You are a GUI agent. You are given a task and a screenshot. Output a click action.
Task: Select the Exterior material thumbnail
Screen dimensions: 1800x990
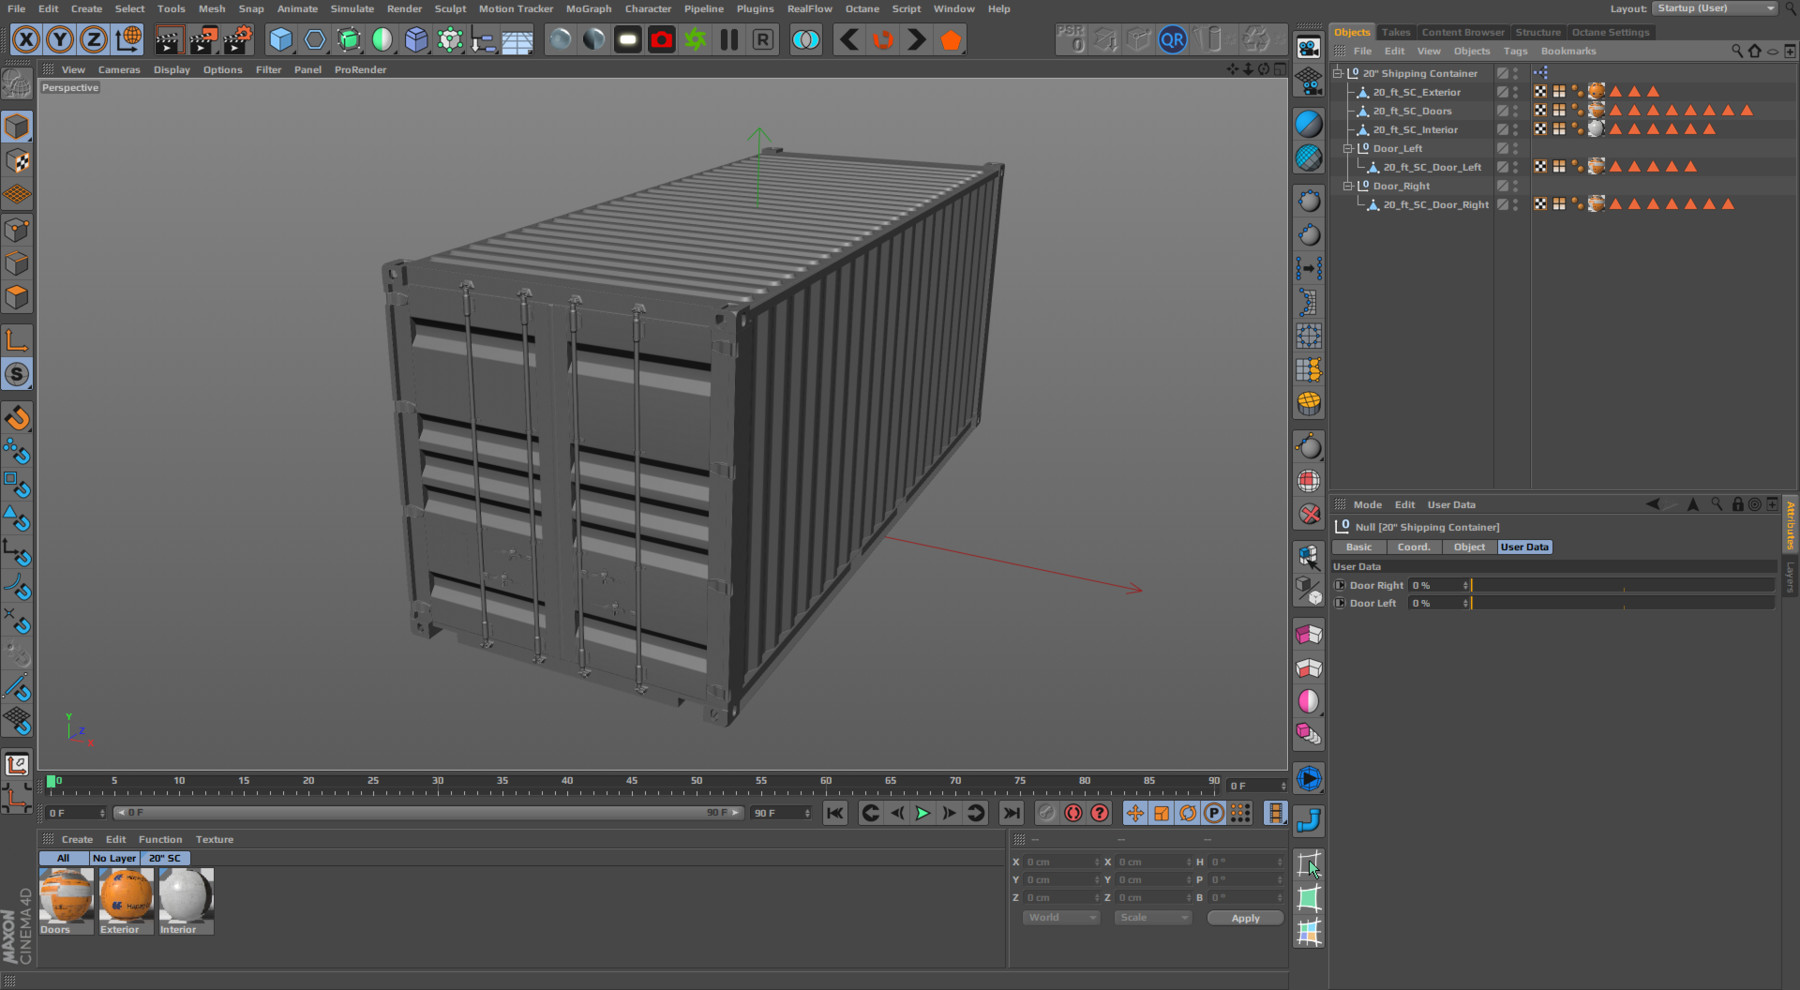126,895
